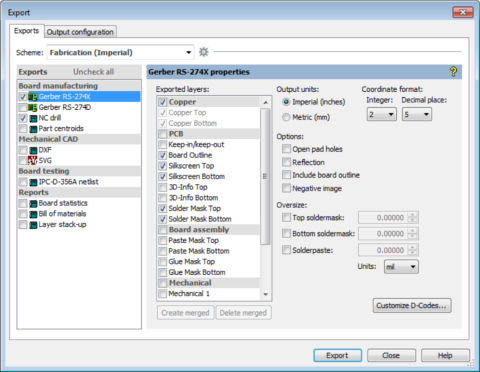Open scheme settings gear icon
The width and height of the screenshot is (480, 372).
pos(203,52)
